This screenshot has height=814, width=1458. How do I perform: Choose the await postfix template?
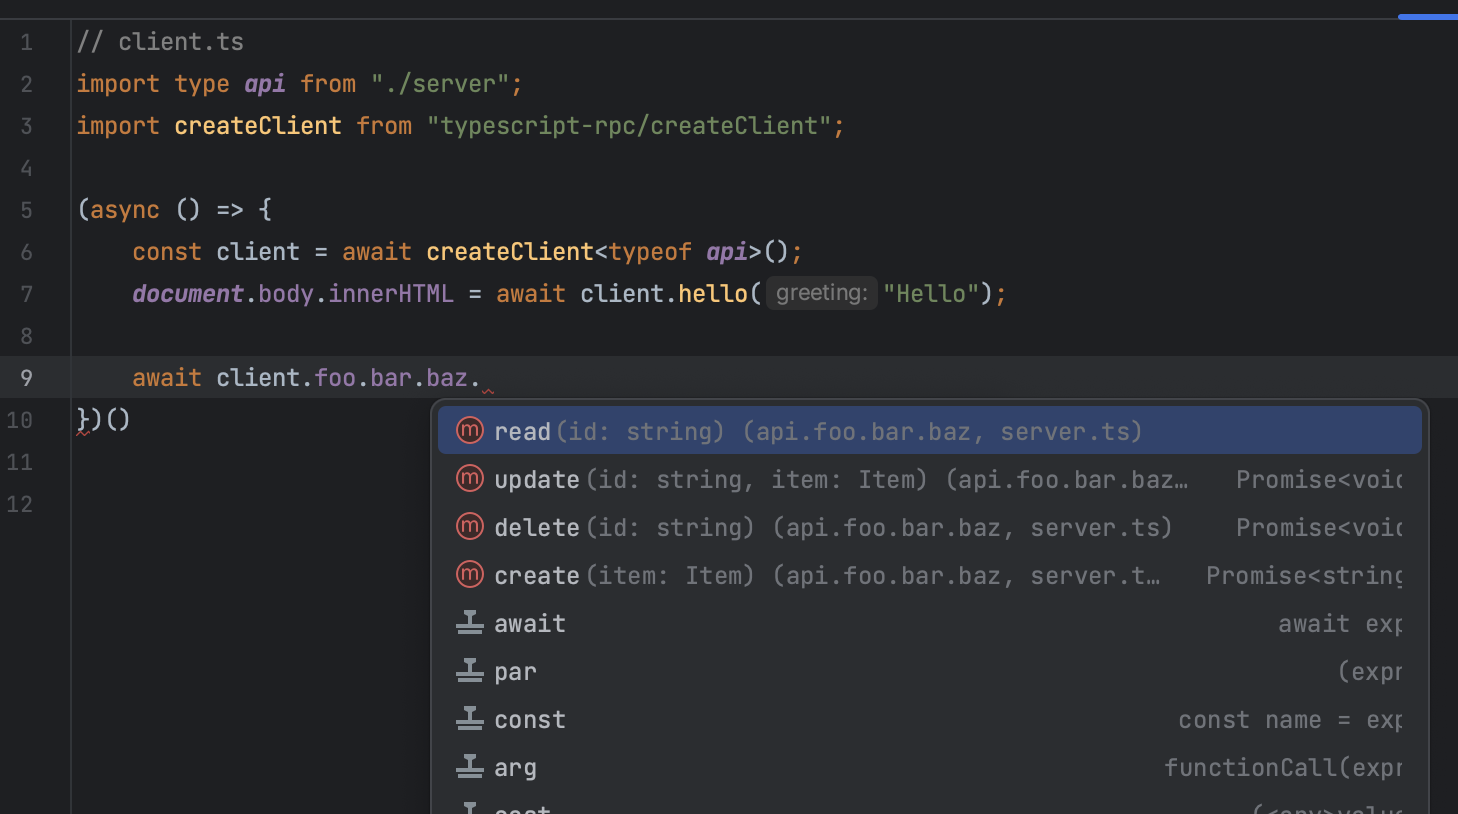[x=929, y=623]
